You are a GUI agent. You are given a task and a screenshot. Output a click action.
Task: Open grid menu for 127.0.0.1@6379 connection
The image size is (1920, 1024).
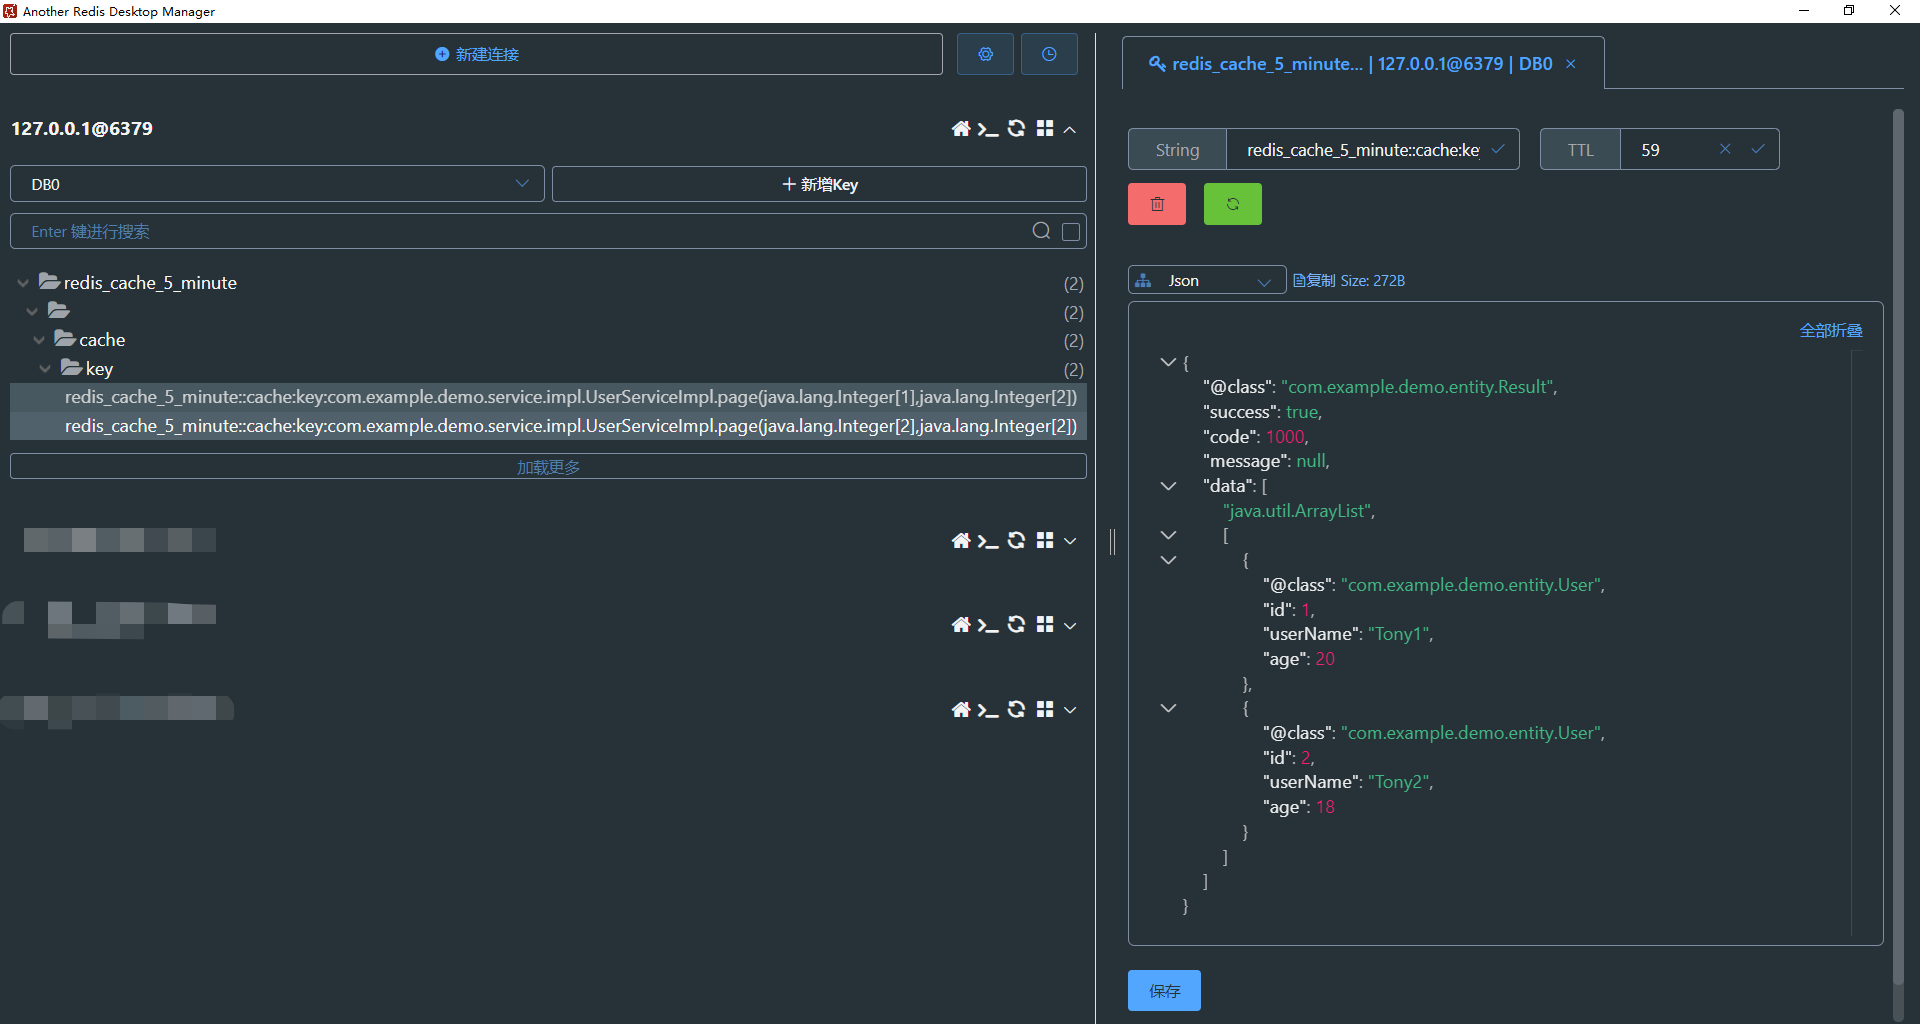1045,129
